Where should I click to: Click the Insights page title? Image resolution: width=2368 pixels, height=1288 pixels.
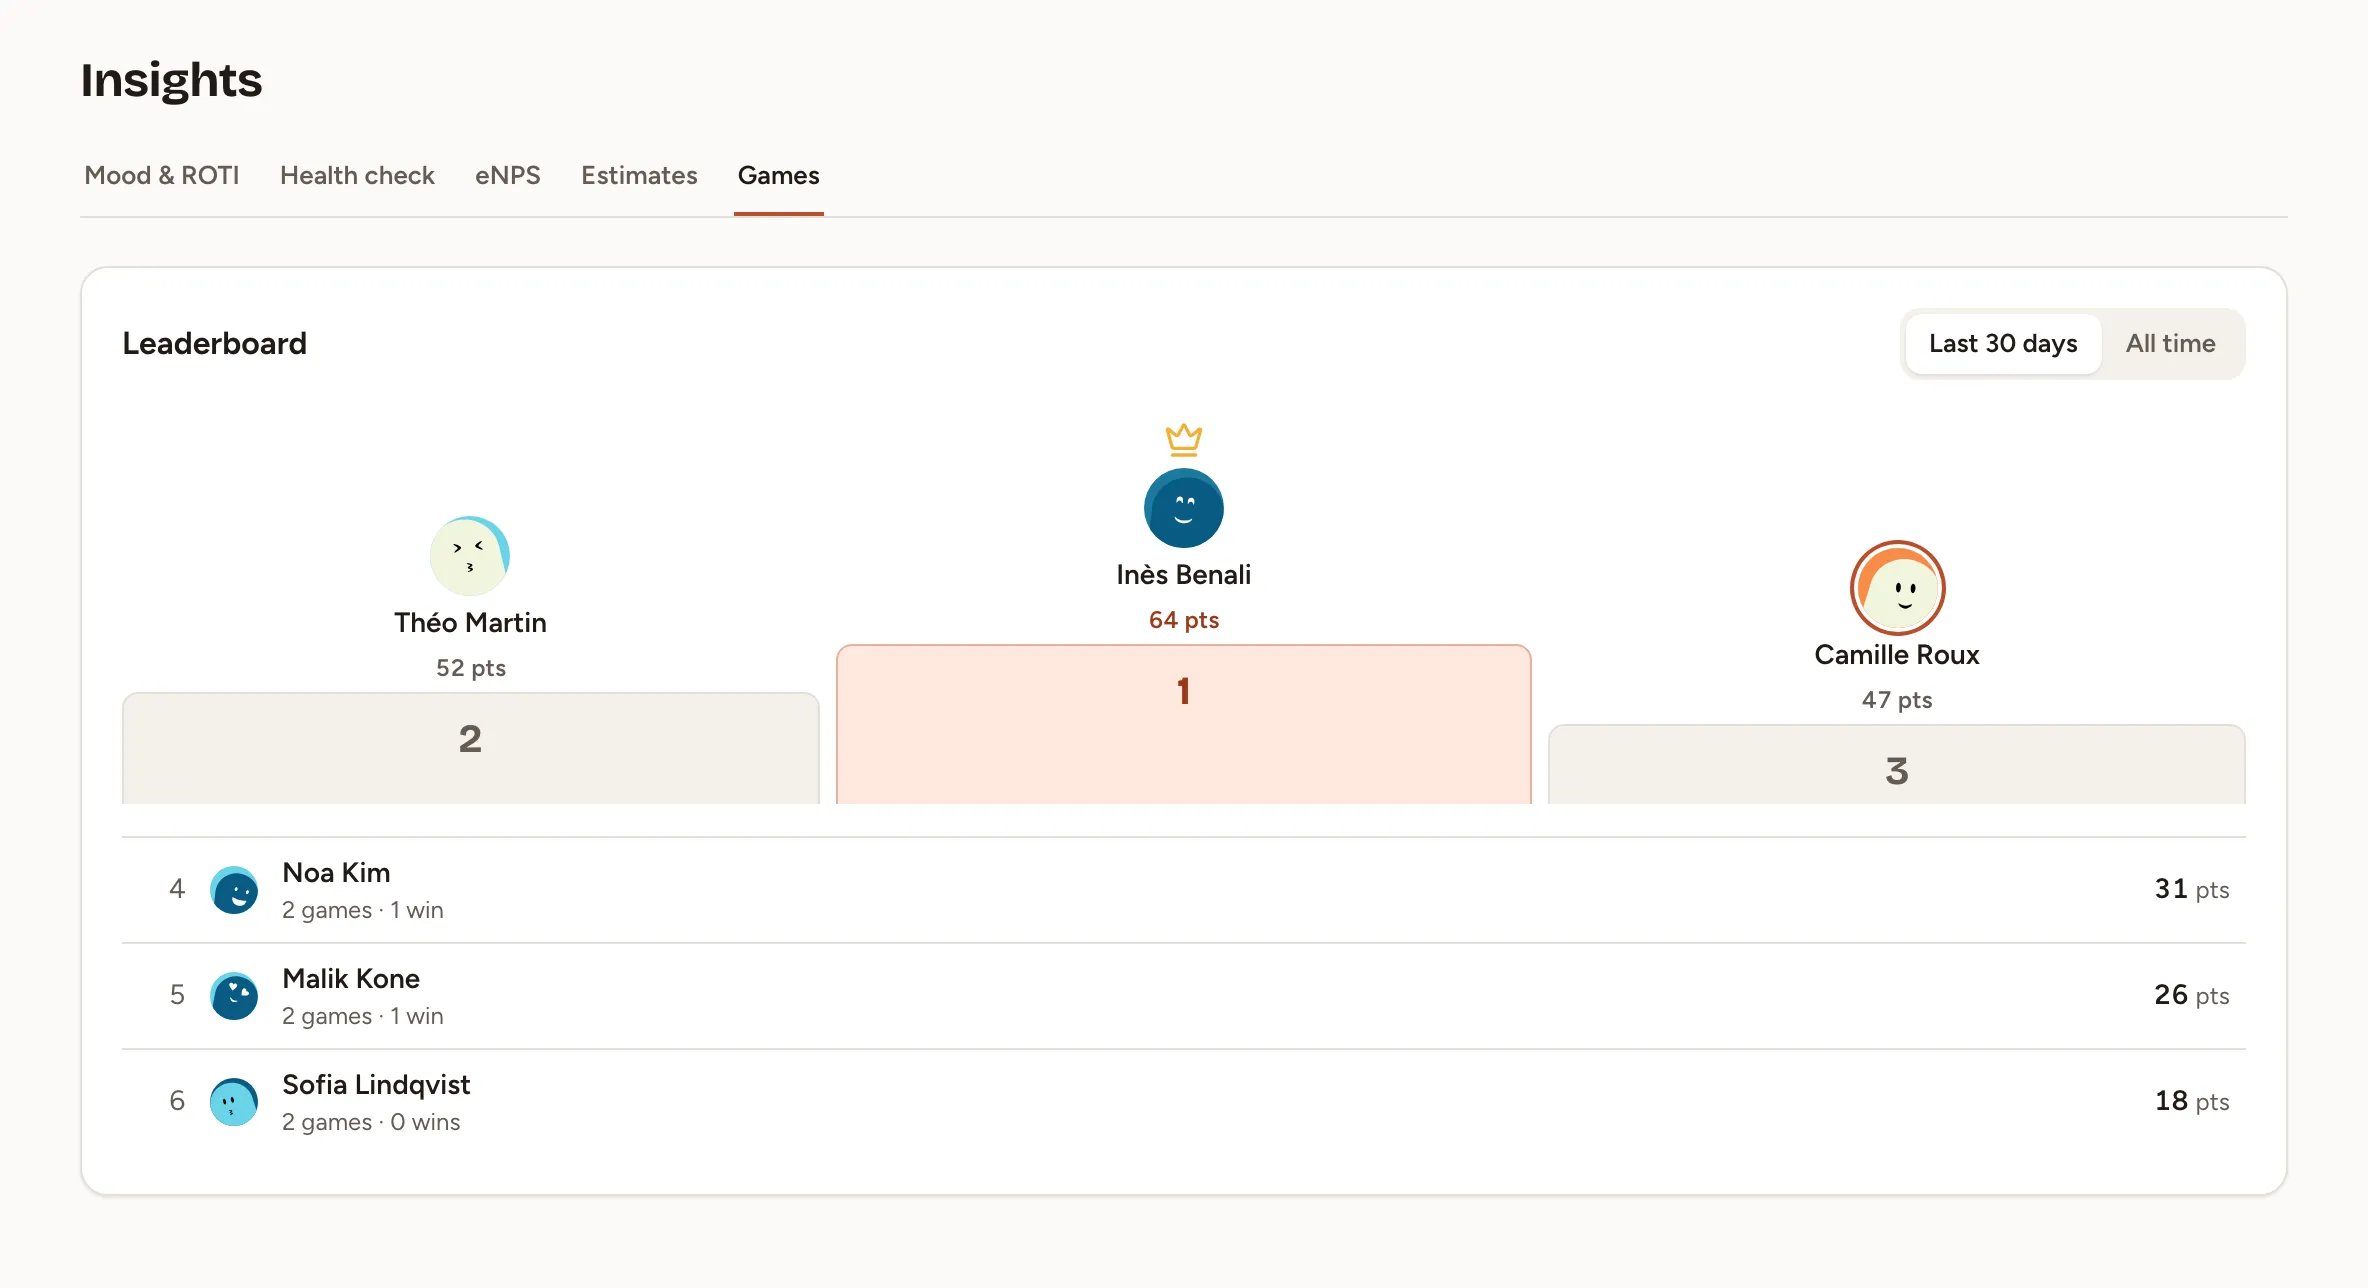click(171, 80)
